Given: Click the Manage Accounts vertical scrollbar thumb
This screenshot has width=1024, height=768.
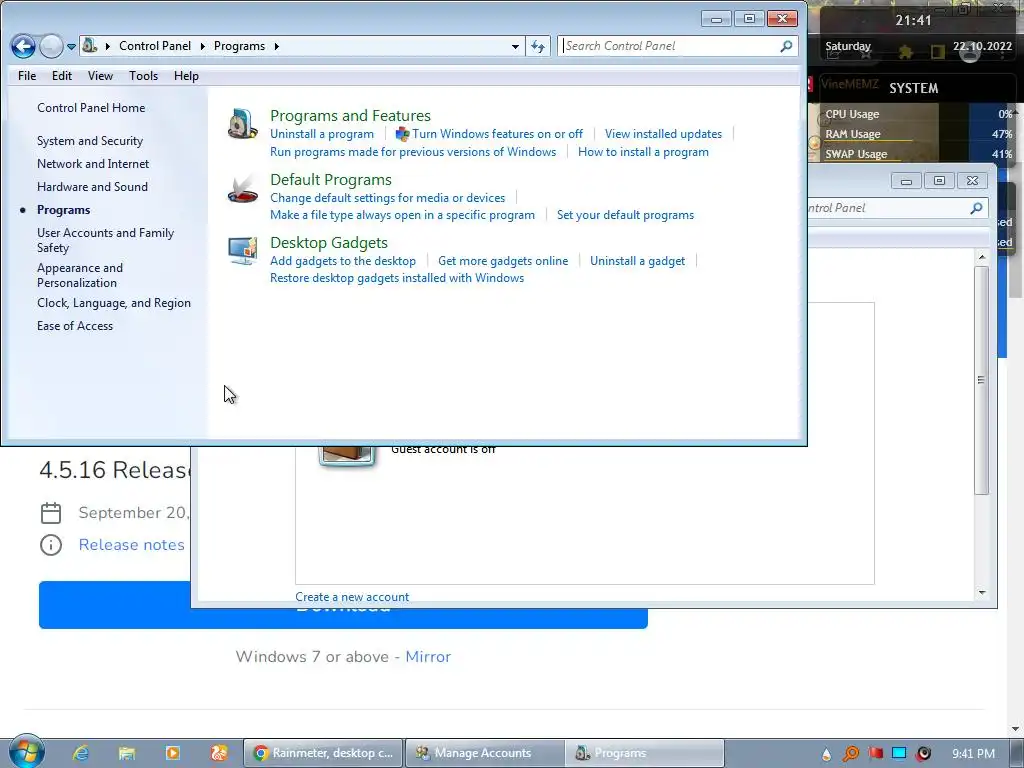Looking at the screenshot, I should [x=982, y=380].
